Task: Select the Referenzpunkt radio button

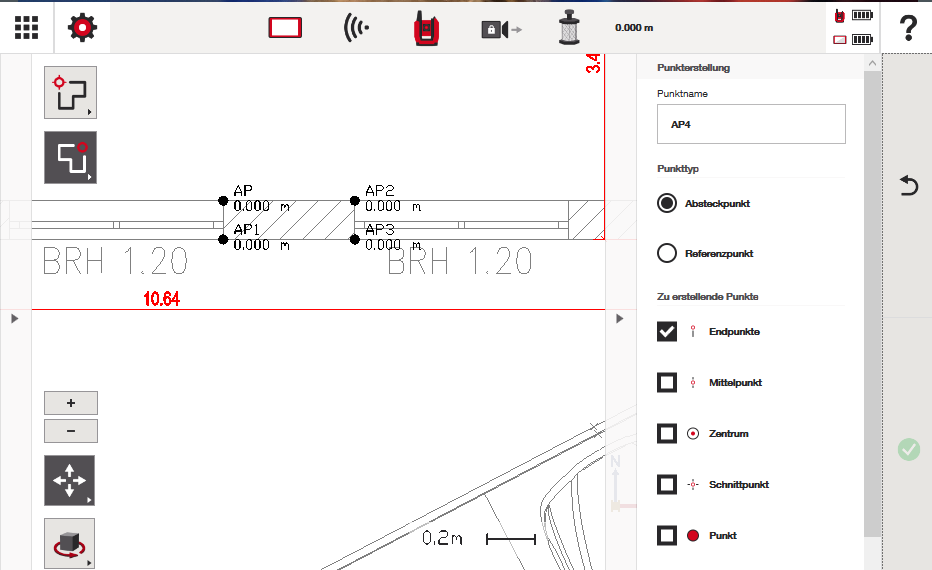Action: tap(667, 253)
